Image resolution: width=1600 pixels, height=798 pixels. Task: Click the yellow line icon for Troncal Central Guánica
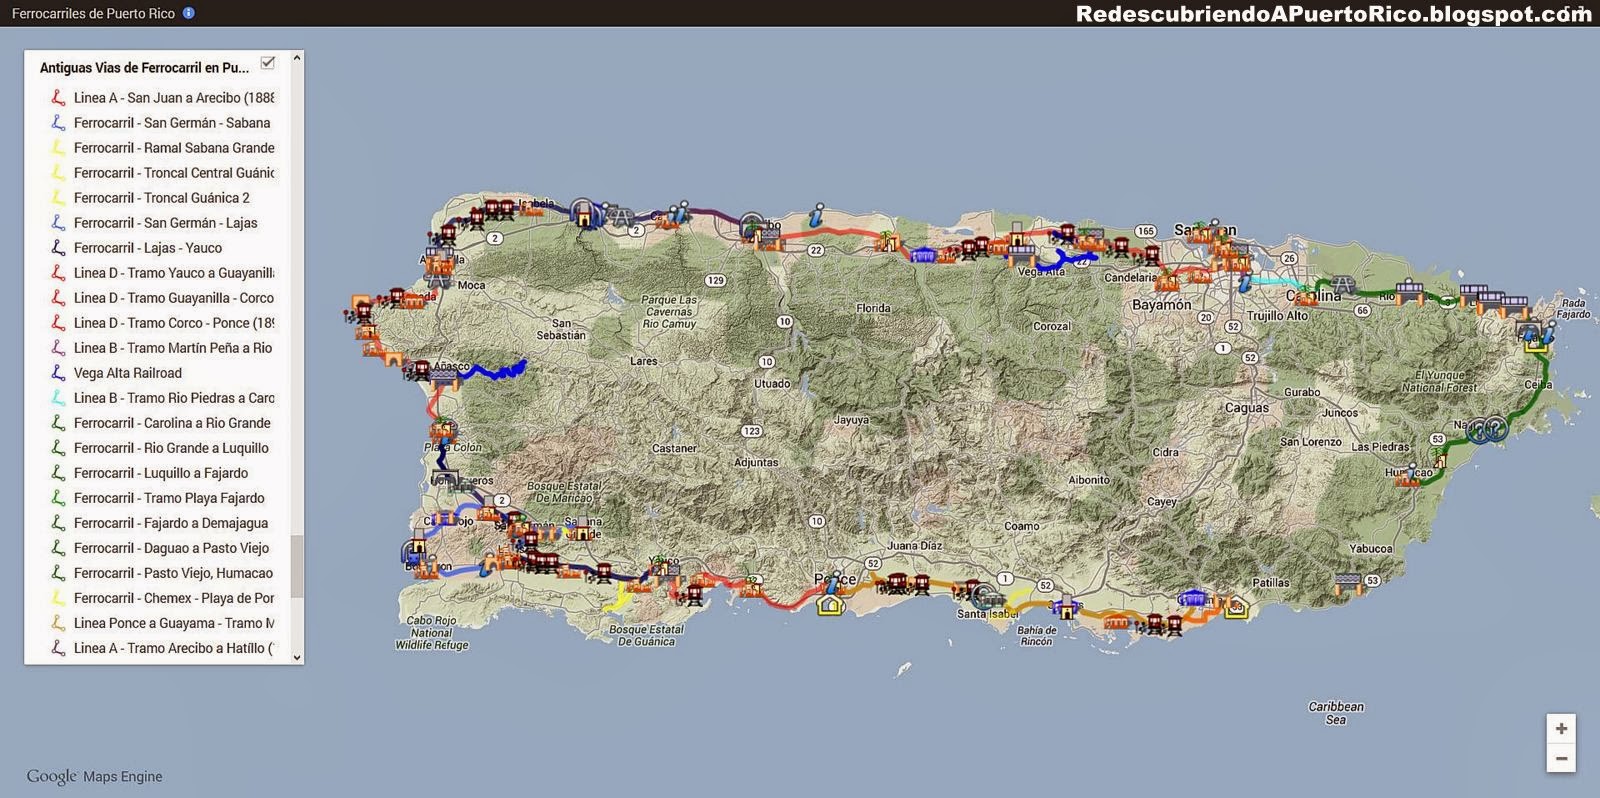point(58,173)
